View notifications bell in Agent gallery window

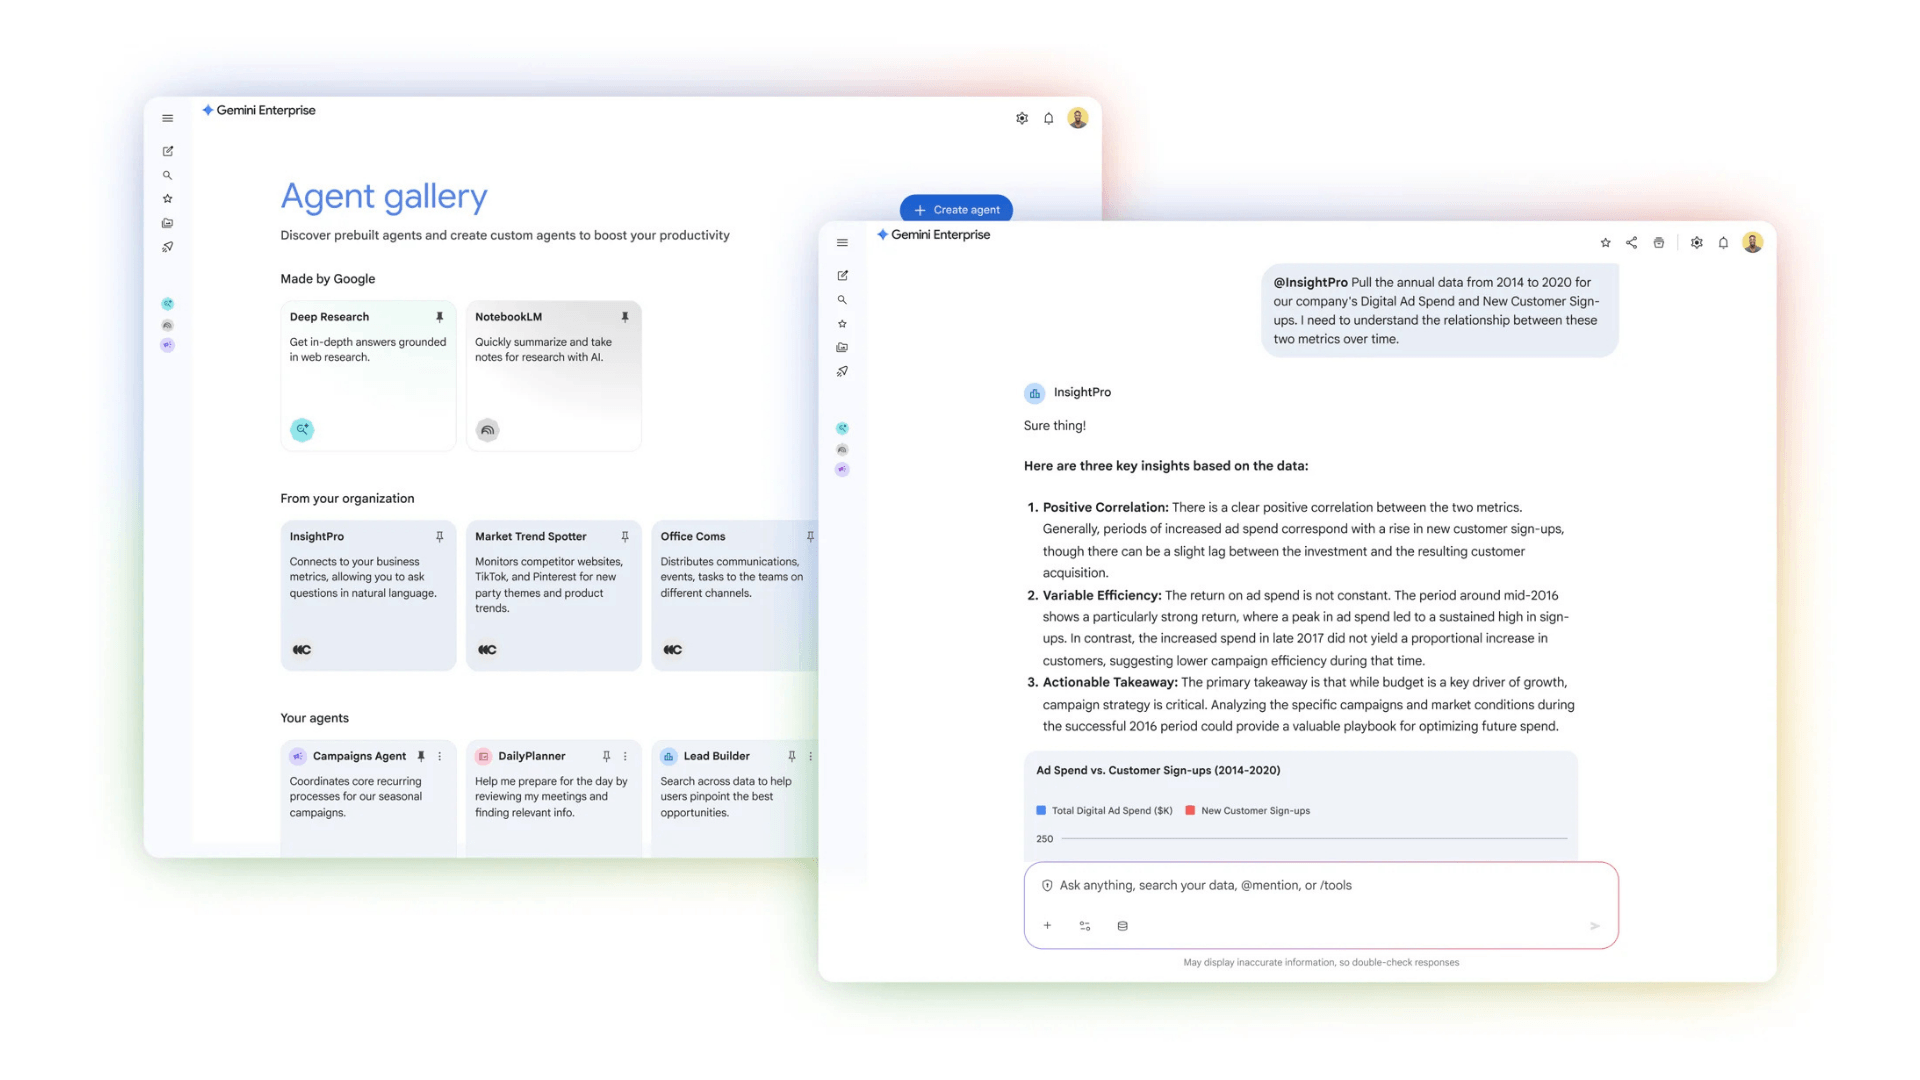point(1049,119)
